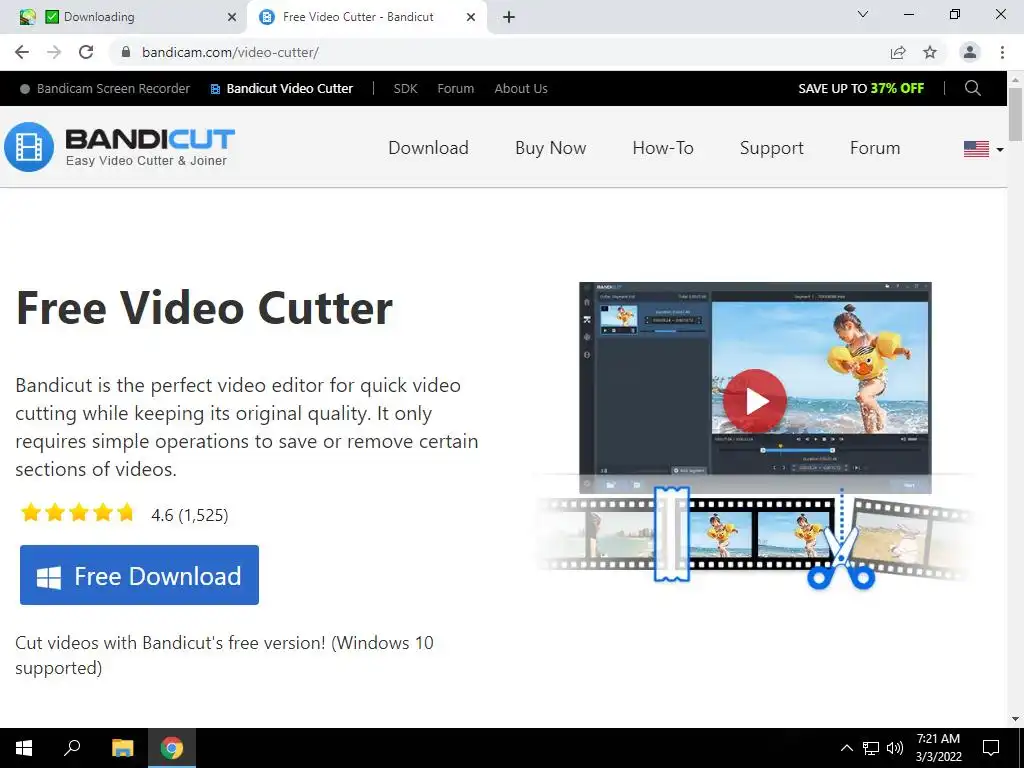Viewport: 1024px width, 768px height.
Task: Go to the SDK page
Action: tap(405, 88)
